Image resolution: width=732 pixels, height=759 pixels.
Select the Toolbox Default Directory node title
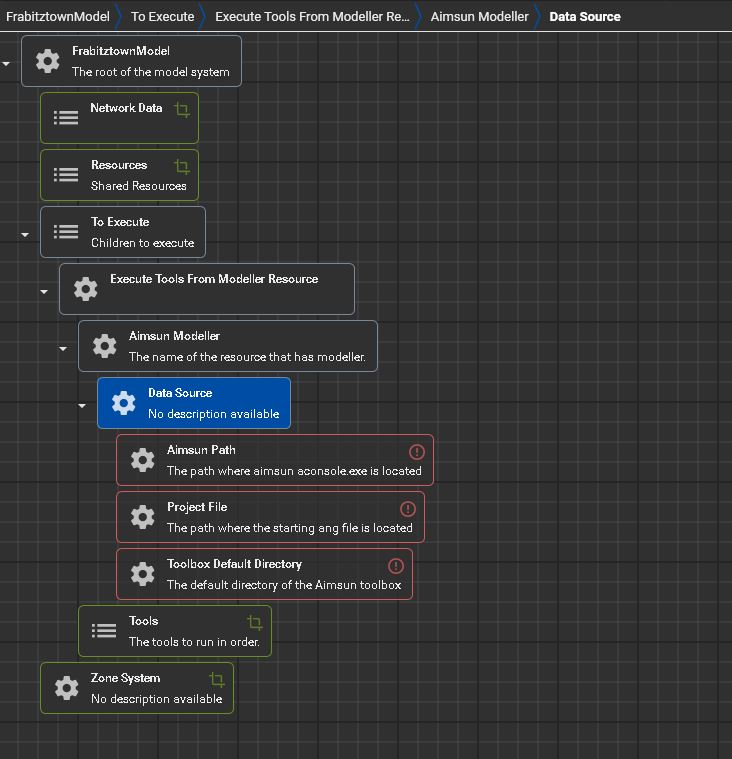[234, 564]
